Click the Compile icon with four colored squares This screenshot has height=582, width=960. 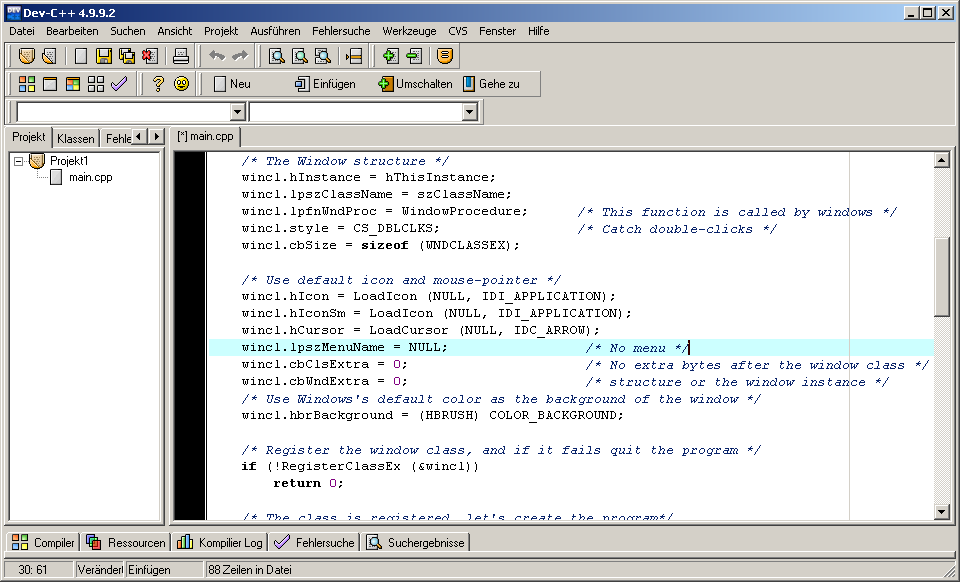27,84
